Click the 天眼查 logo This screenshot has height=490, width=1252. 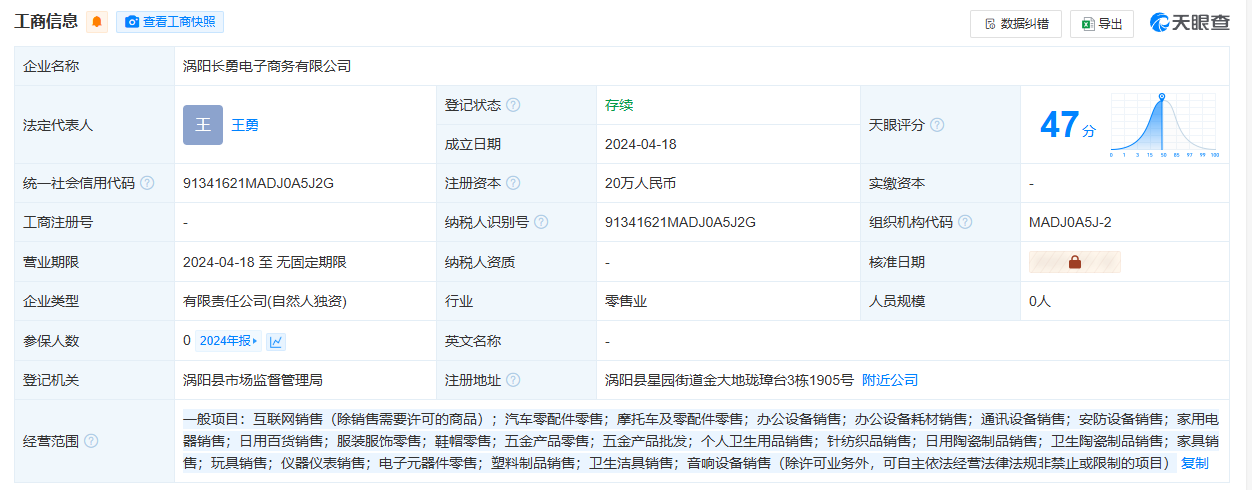click(x=1190, y=23)
